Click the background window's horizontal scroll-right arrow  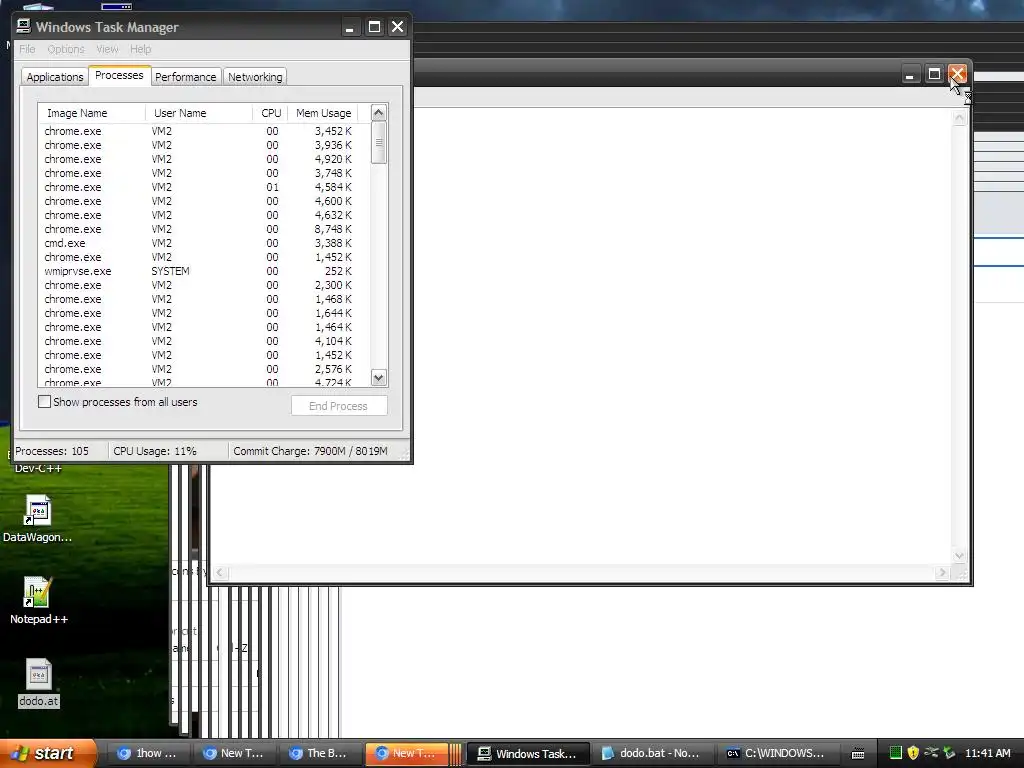tap(942, 573)
